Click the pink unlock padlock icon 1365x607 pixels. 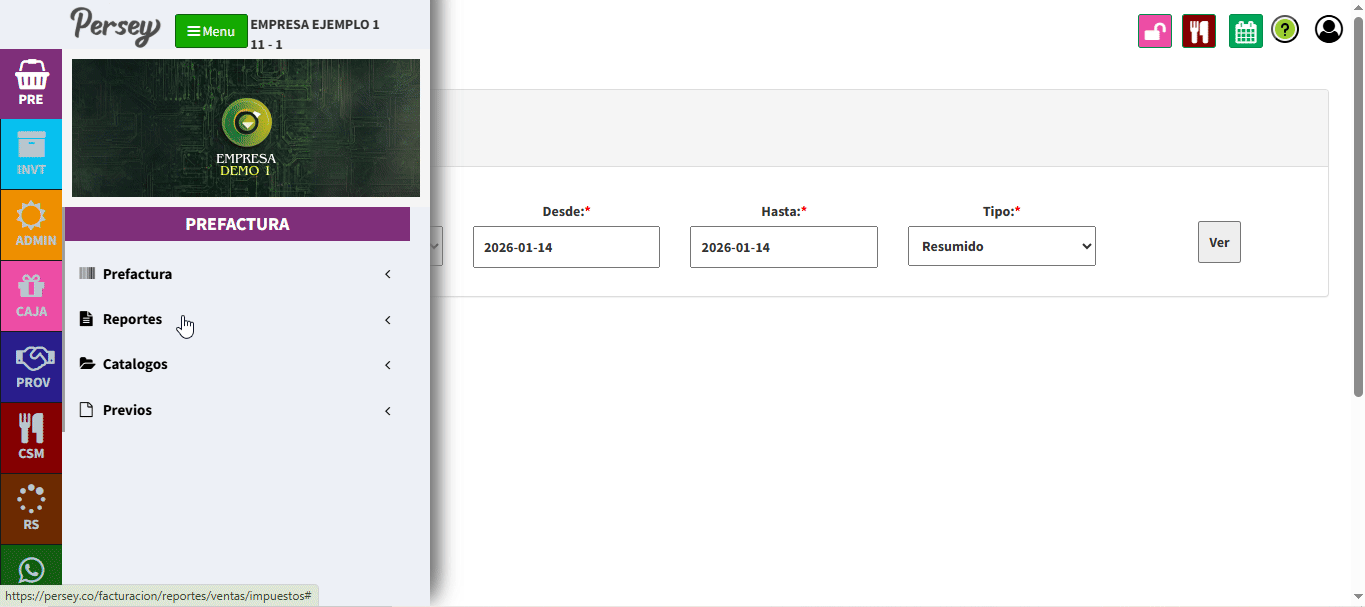pos(1155,31)
